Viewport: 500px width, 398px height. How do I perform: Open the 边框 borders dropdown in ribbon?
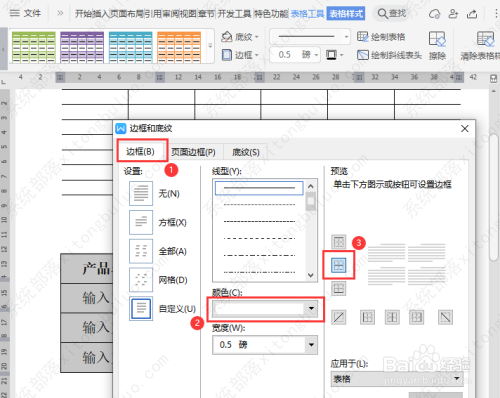(240, 55)
